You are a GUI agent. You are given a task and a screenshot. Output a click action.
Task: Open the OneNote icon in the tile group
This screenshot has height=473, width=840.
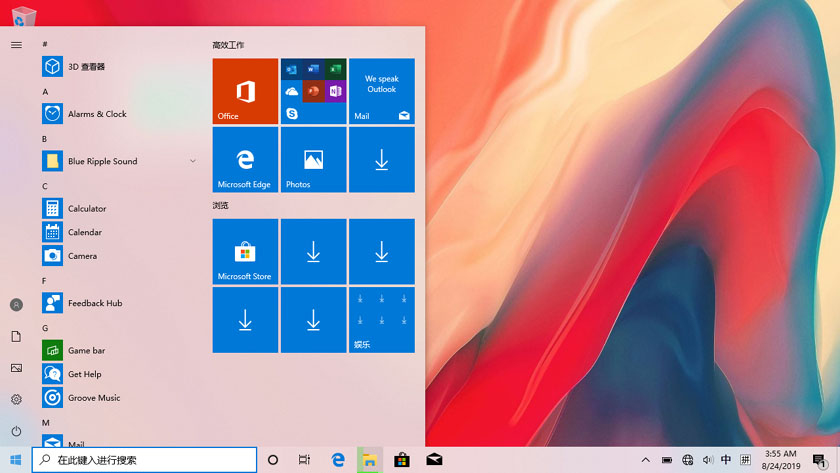click(x=335, y=91)
